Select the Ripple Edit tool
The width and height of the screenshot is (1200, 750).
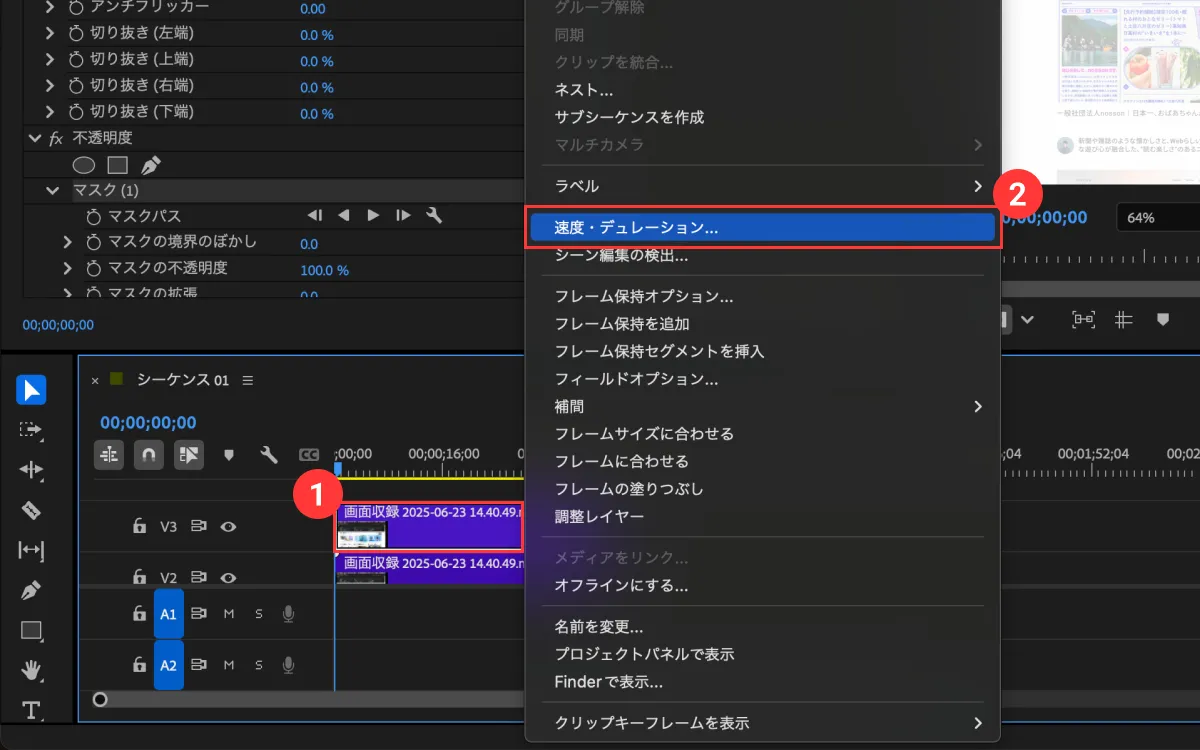point(31,470)
